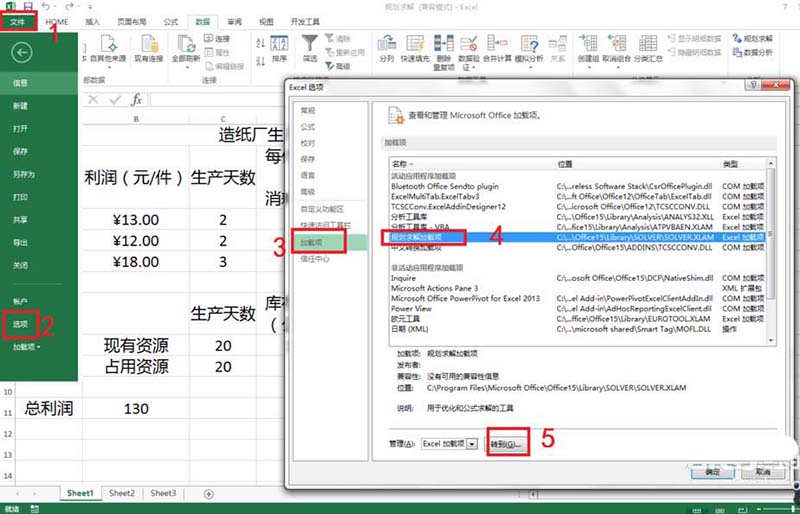This screenshot has height=514, width=800.
Task: Click the fx insert function icon
Action: (x=136, y=99)
